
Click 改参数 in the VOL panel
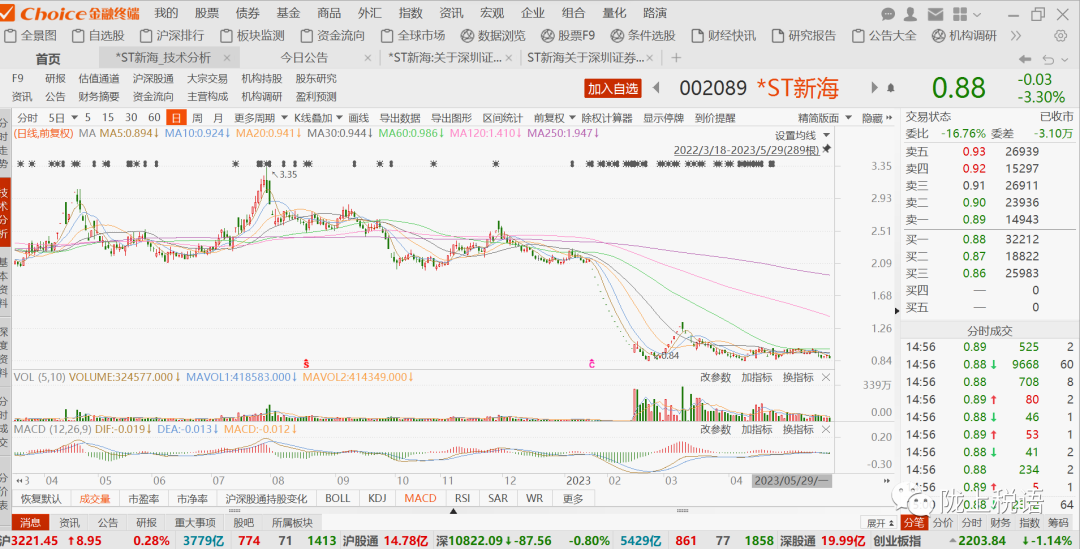[716, 377]
